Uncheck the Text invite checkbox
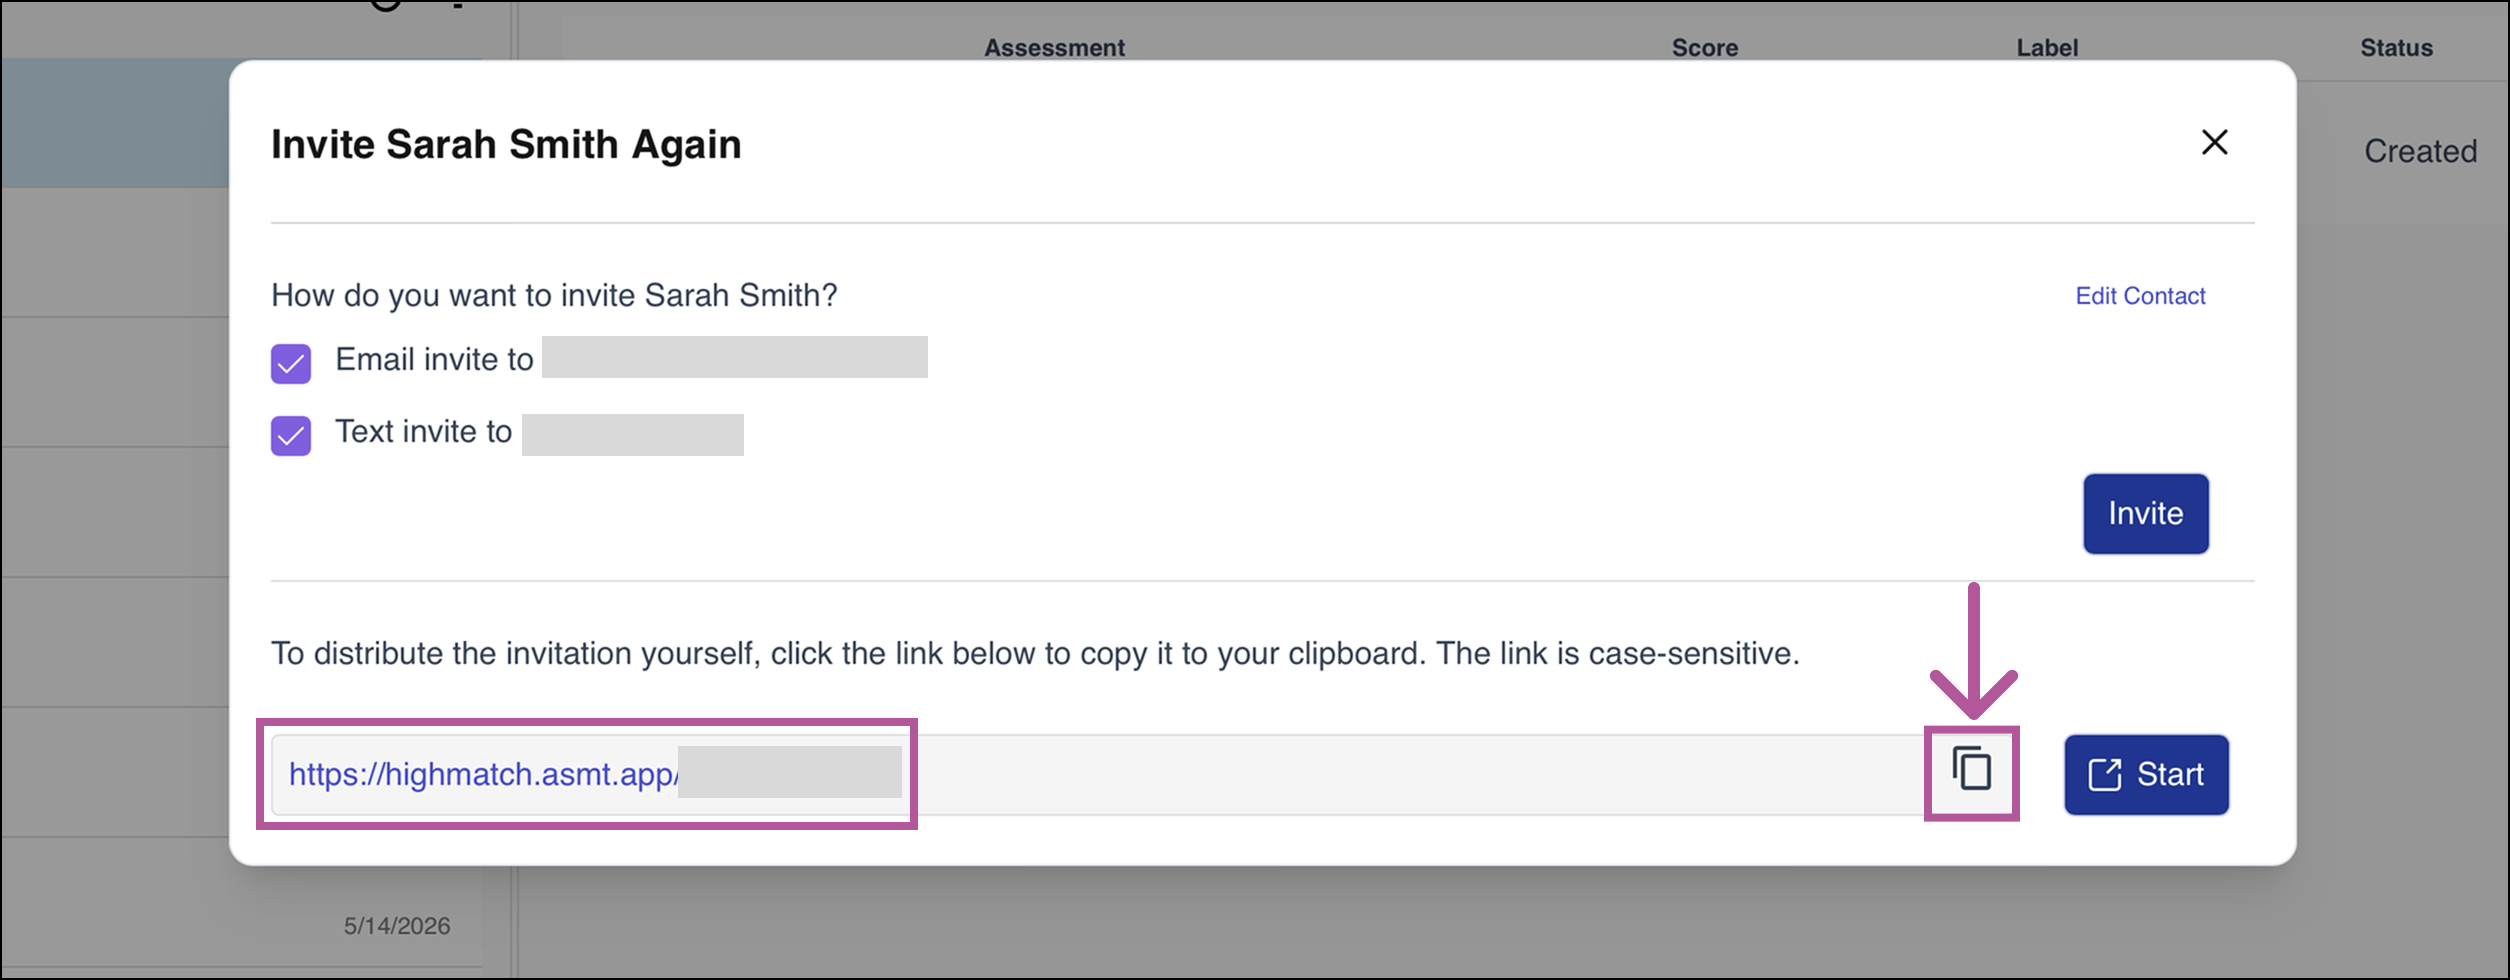 click(291, 436)
